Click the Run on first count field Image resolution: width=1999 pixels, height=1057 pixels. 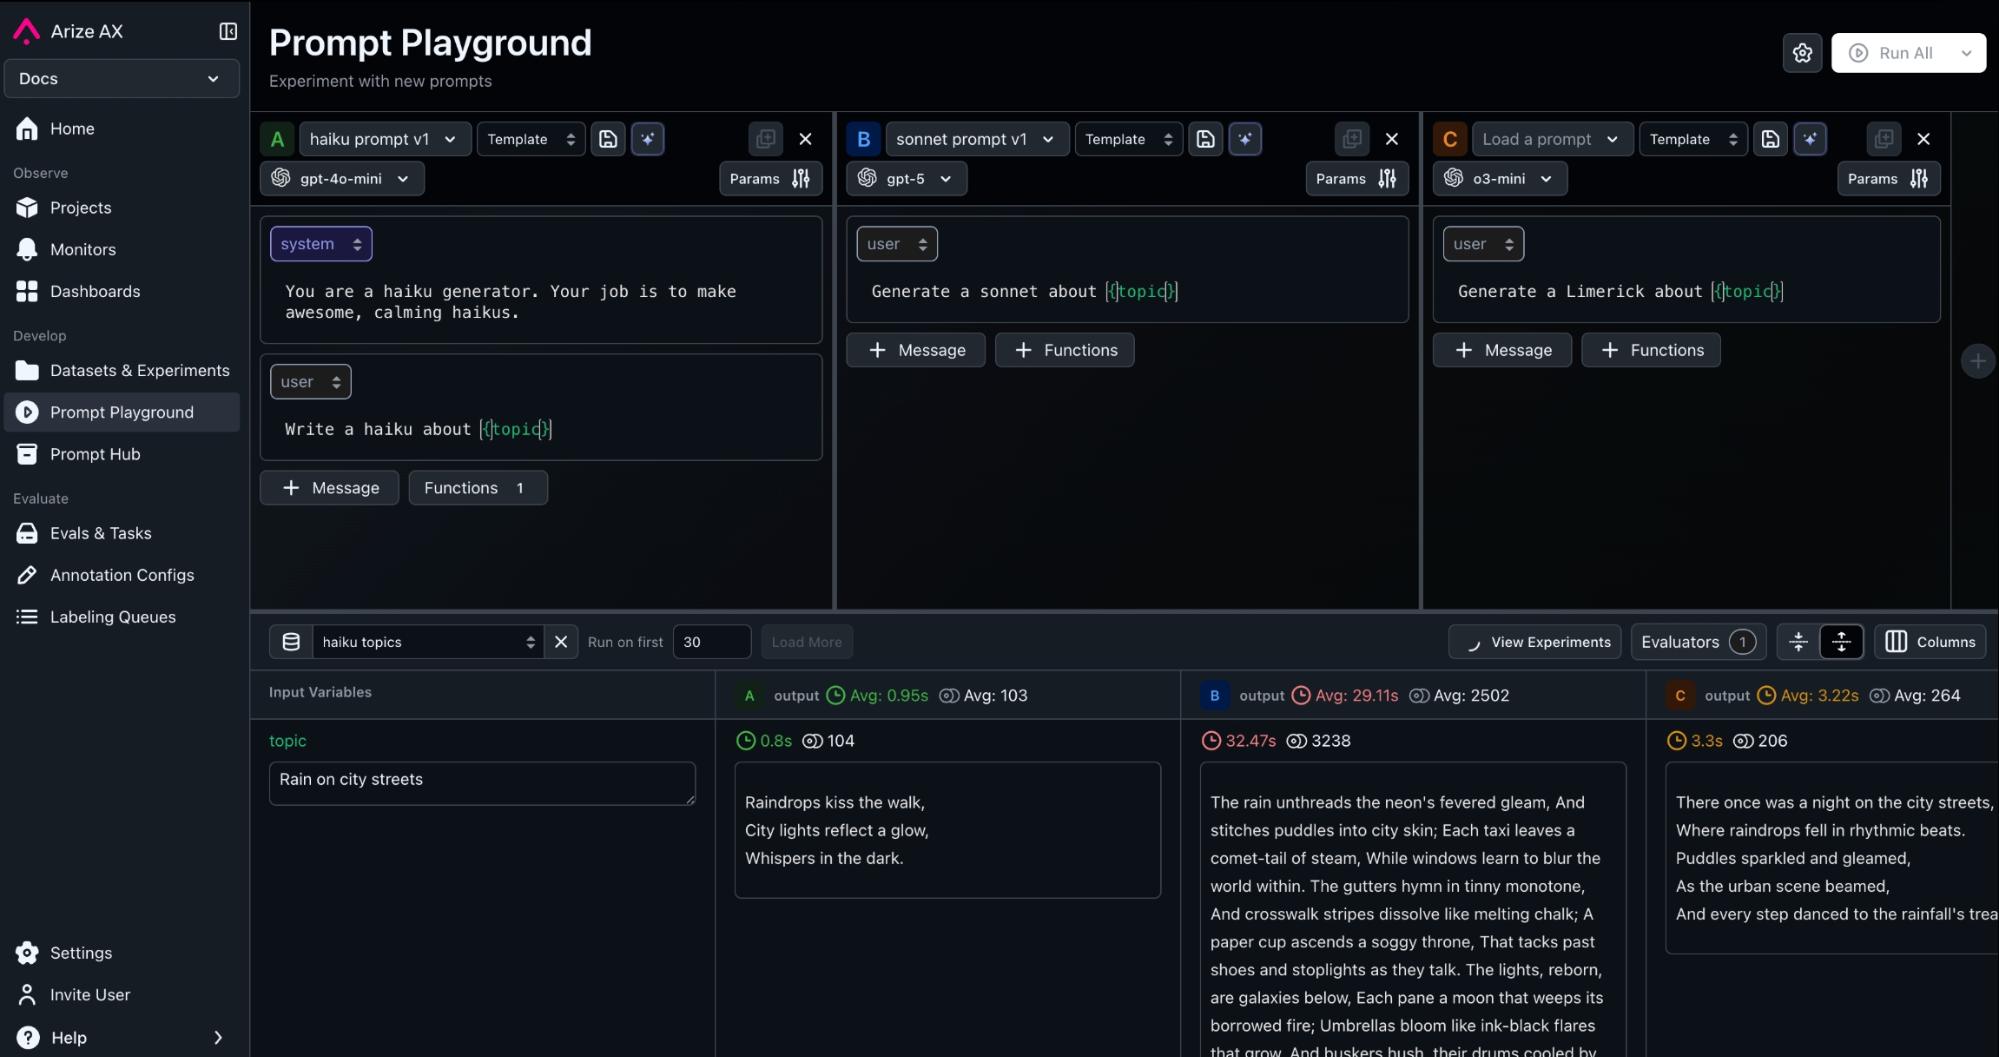point(711,642)
